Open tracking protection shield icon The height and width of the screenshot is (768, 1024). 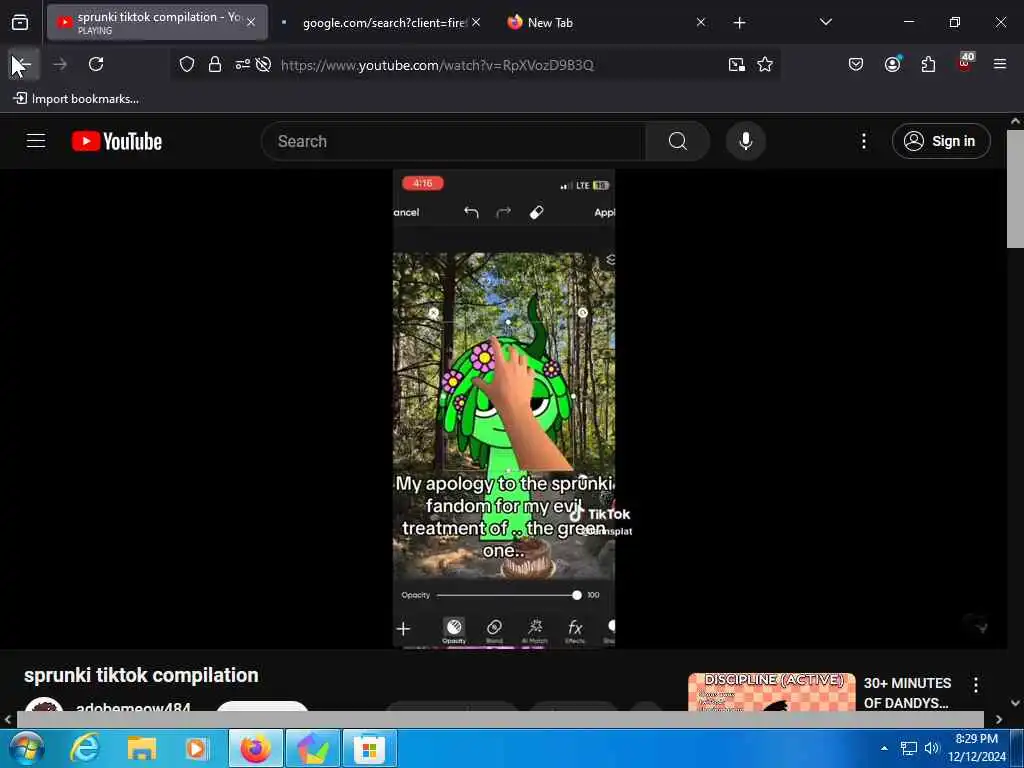pos(187,64)
